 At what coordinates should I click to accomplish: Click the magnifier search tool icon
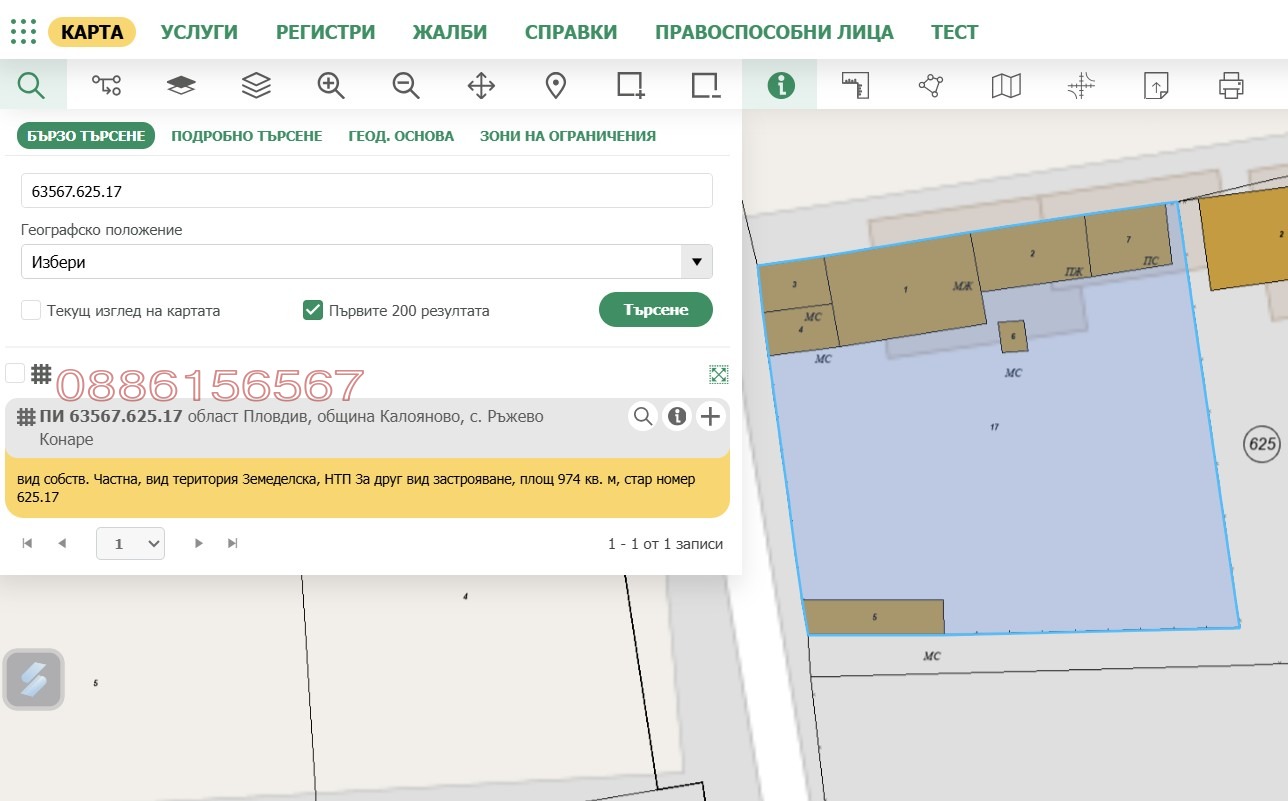click(32, 85)
